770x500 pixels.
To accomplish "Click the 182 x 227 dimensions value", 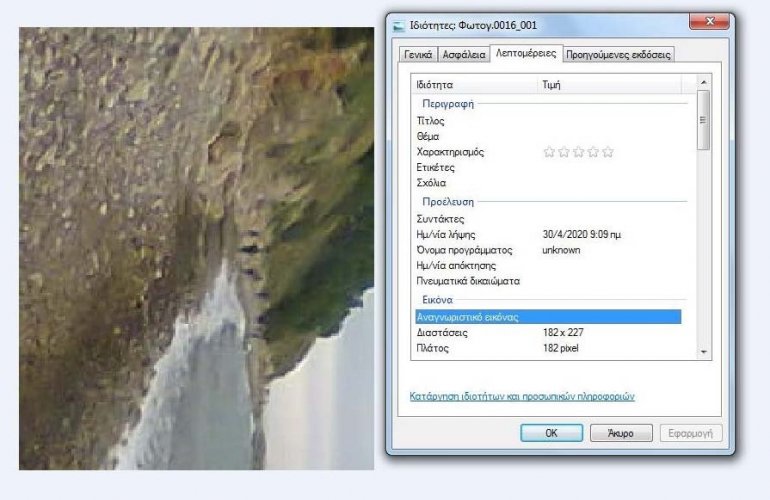I will coord(563,333).
